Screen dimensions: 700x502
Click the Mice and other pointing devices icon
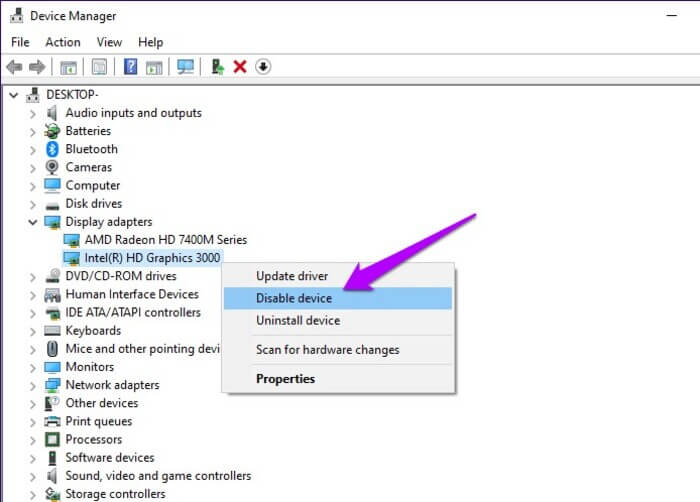(52, 349)
